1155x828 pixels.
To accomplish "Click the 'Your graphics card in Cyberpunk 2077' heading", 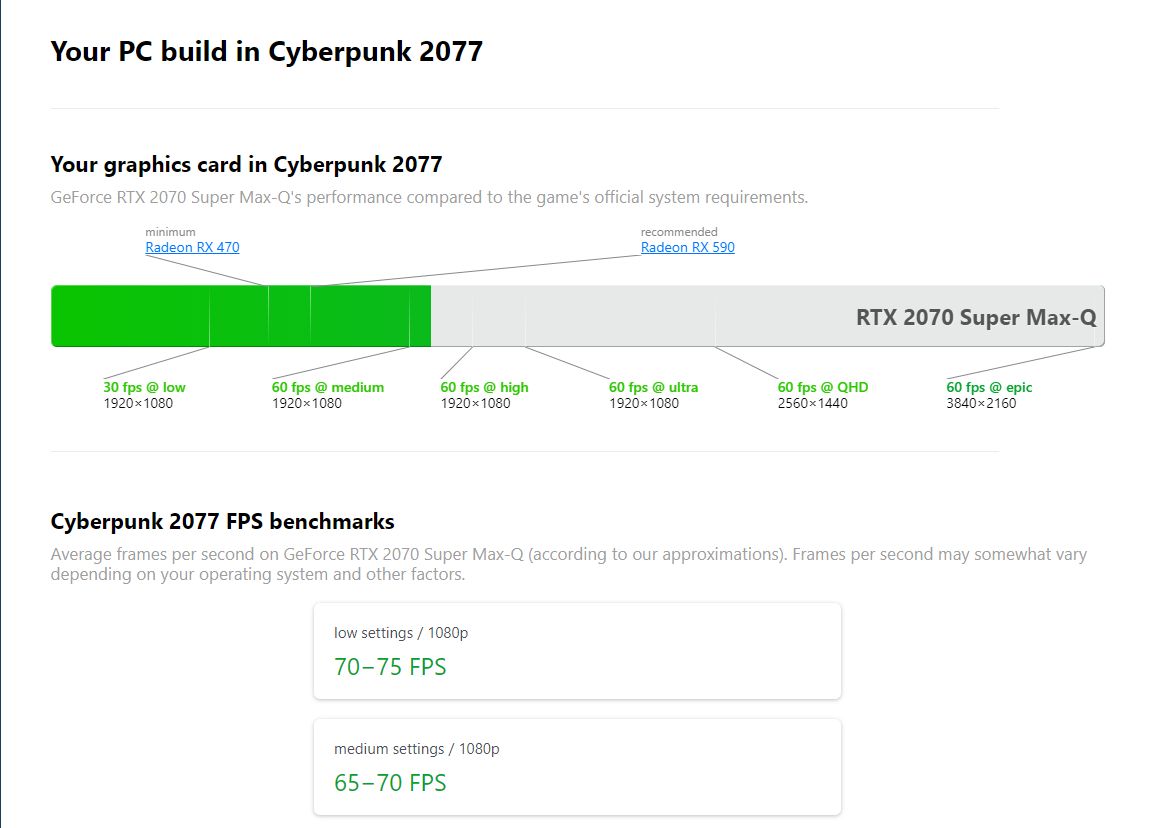I will [246, 164].
